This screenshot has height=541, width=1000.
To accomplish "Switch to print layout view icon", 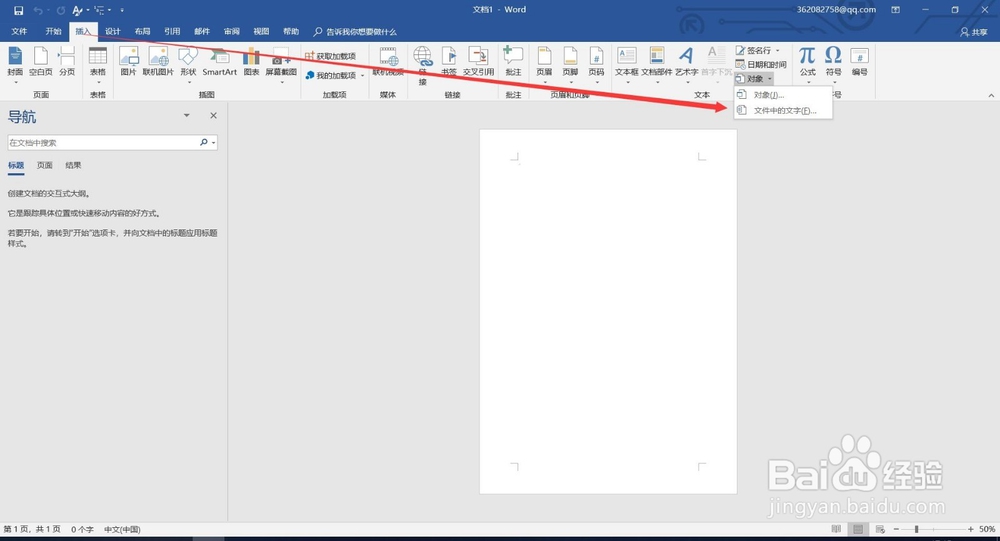I will coord(858,529).
